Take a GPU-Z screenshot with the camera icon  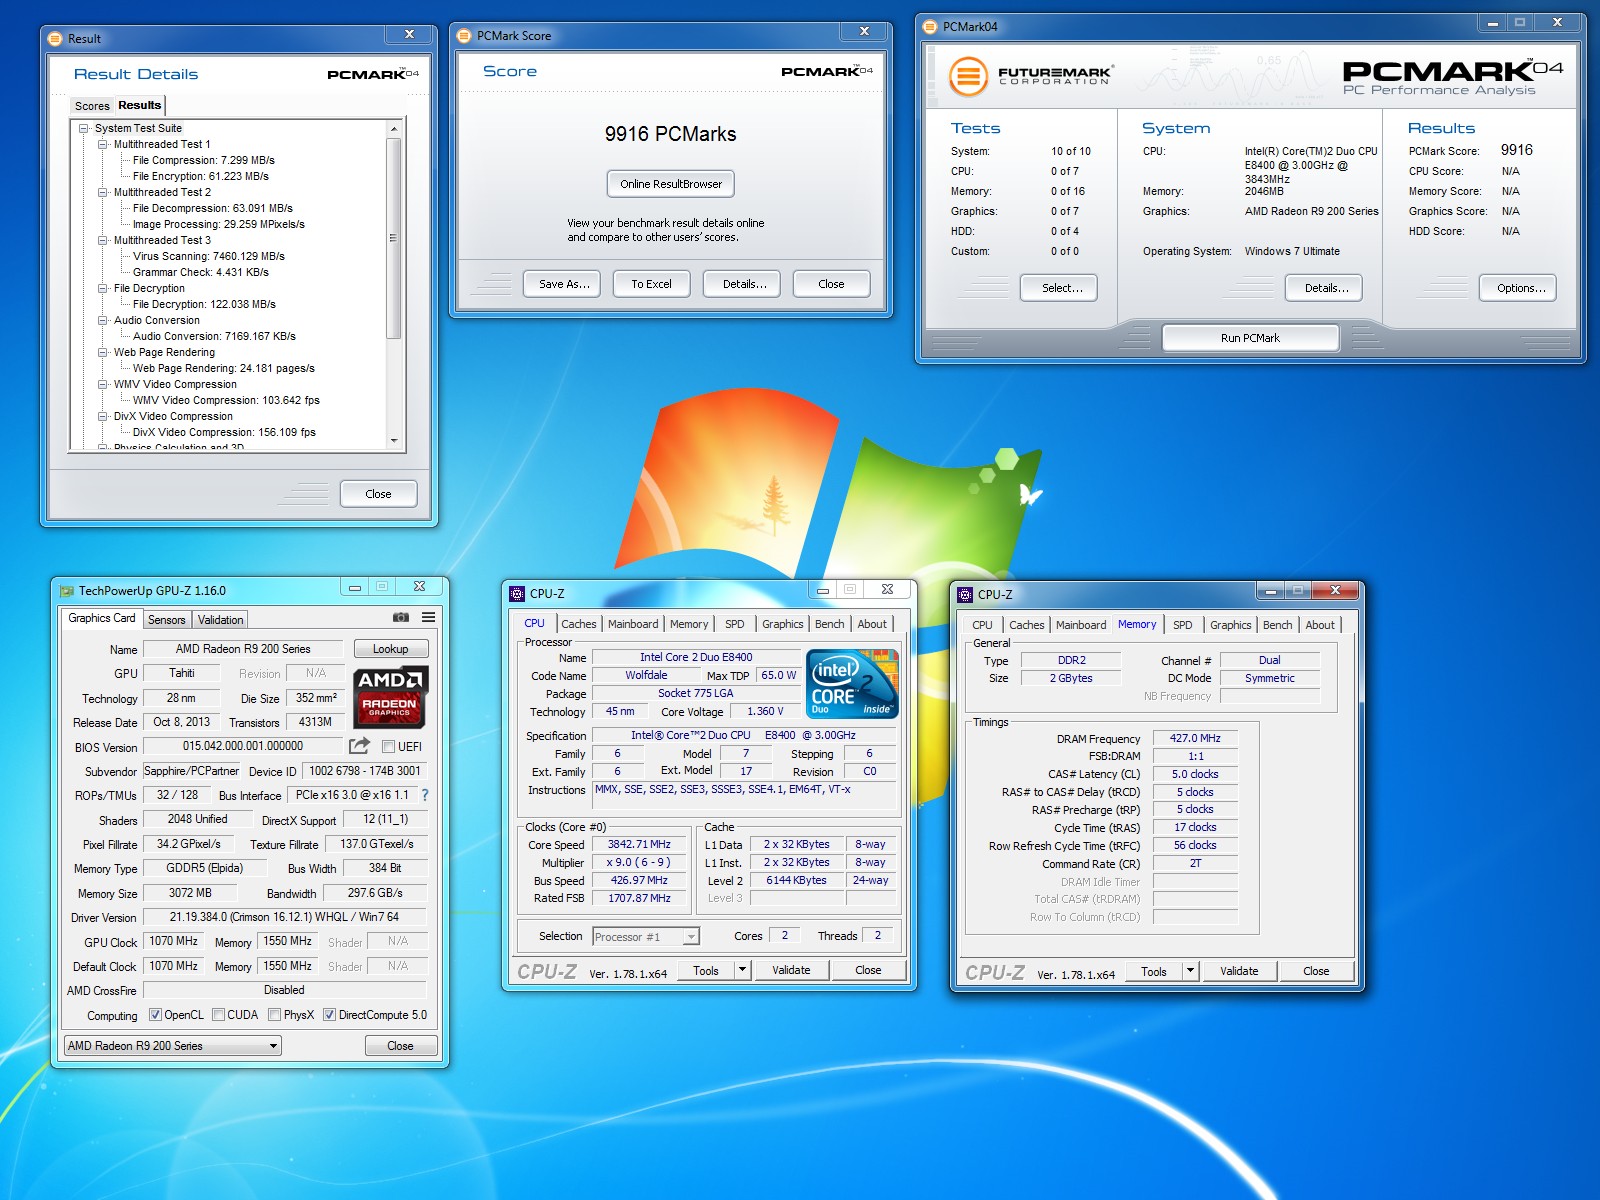401,618
